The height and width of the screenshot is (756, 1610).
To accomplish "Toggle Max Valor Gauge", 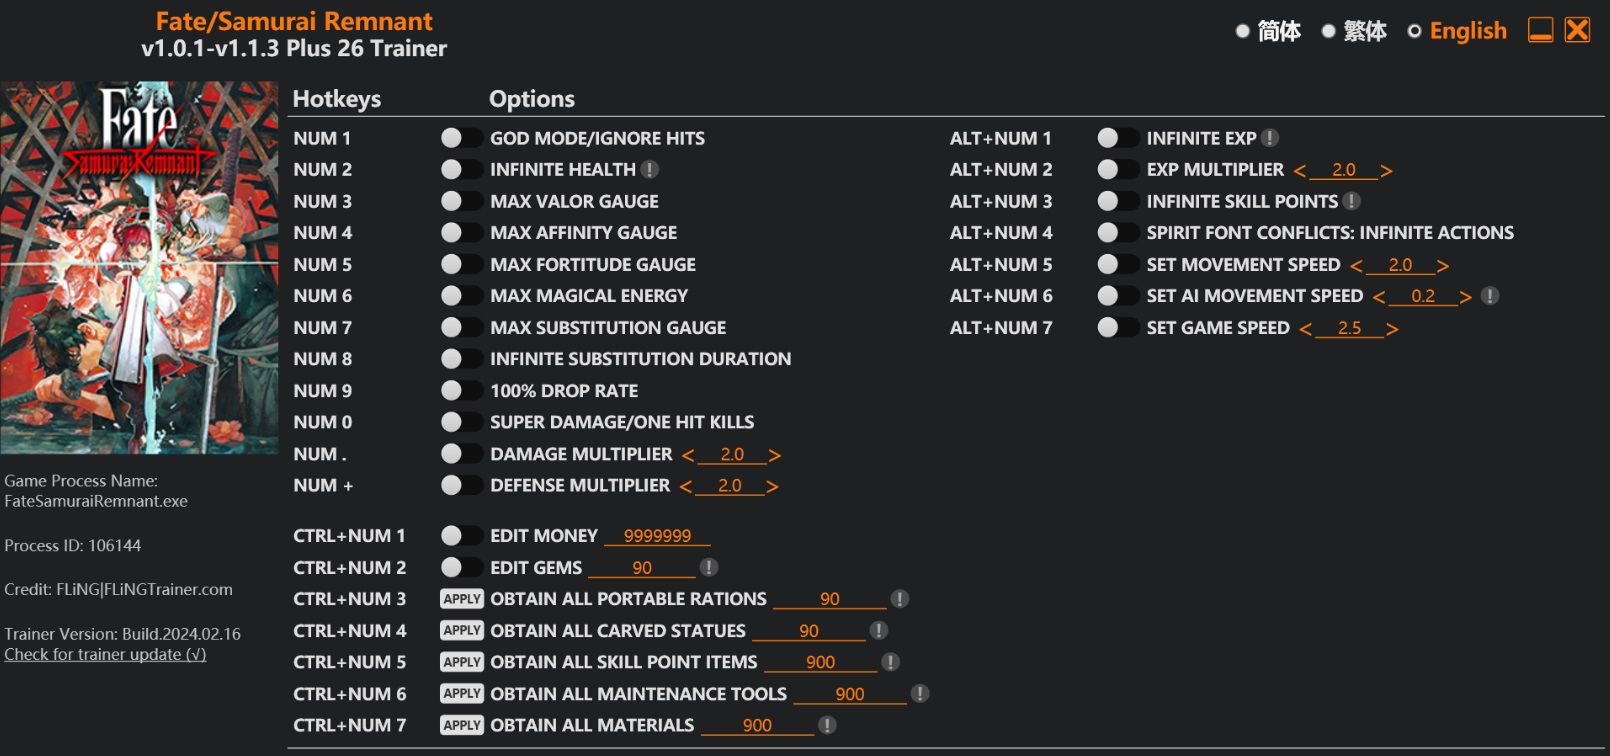I will (x=461, y=201).
